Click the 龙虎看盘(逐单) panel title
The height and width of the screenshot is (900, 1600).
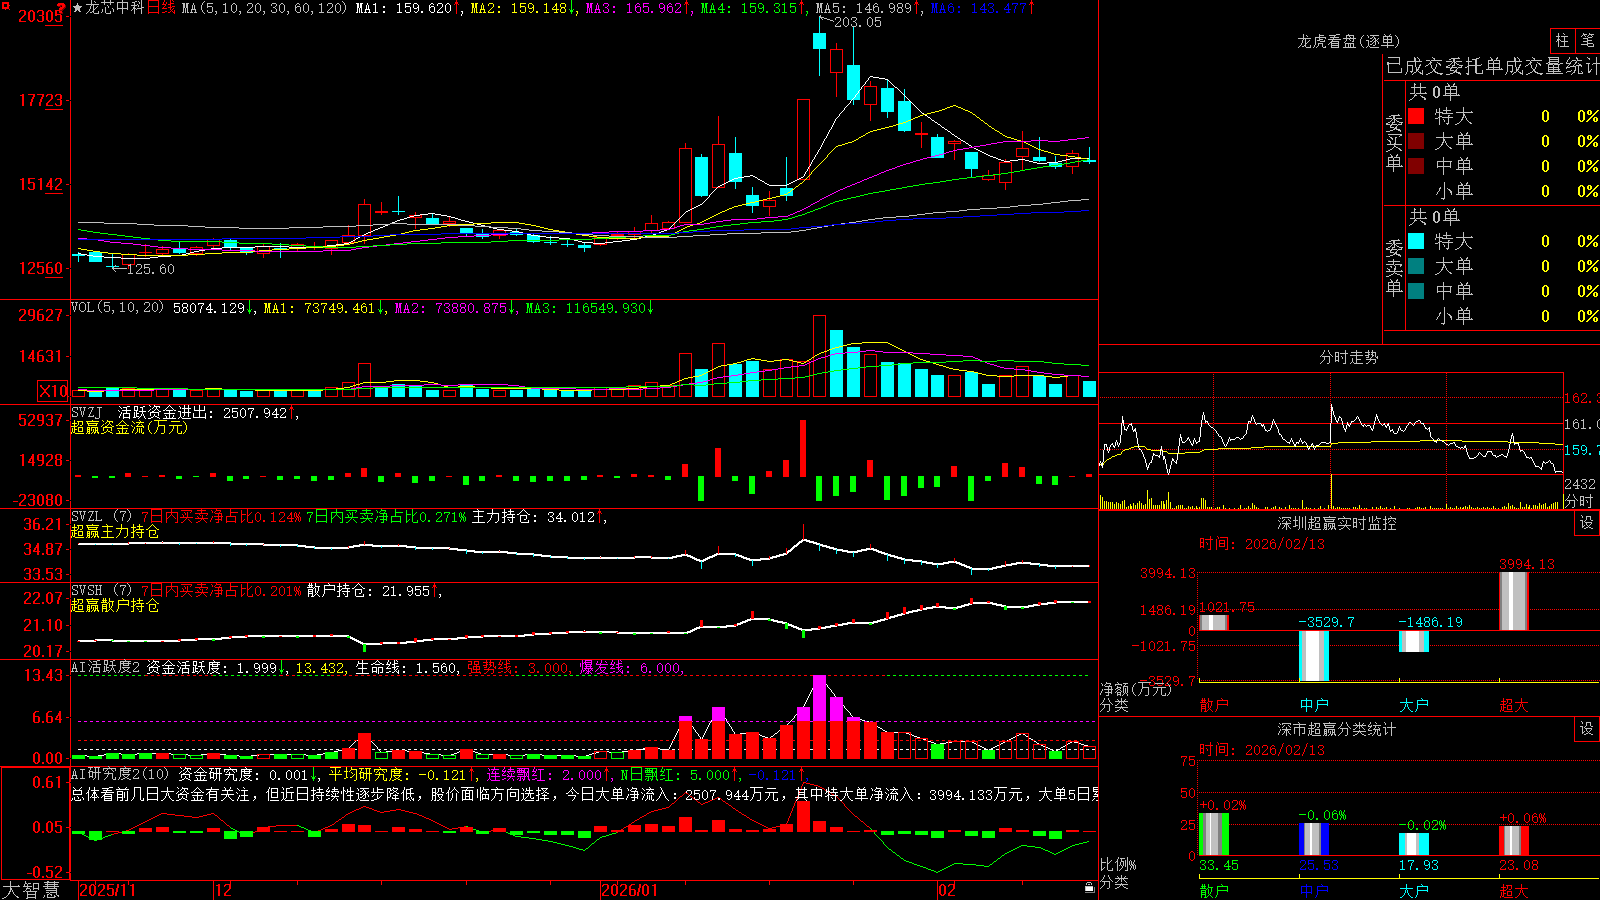pos(1348,41)
